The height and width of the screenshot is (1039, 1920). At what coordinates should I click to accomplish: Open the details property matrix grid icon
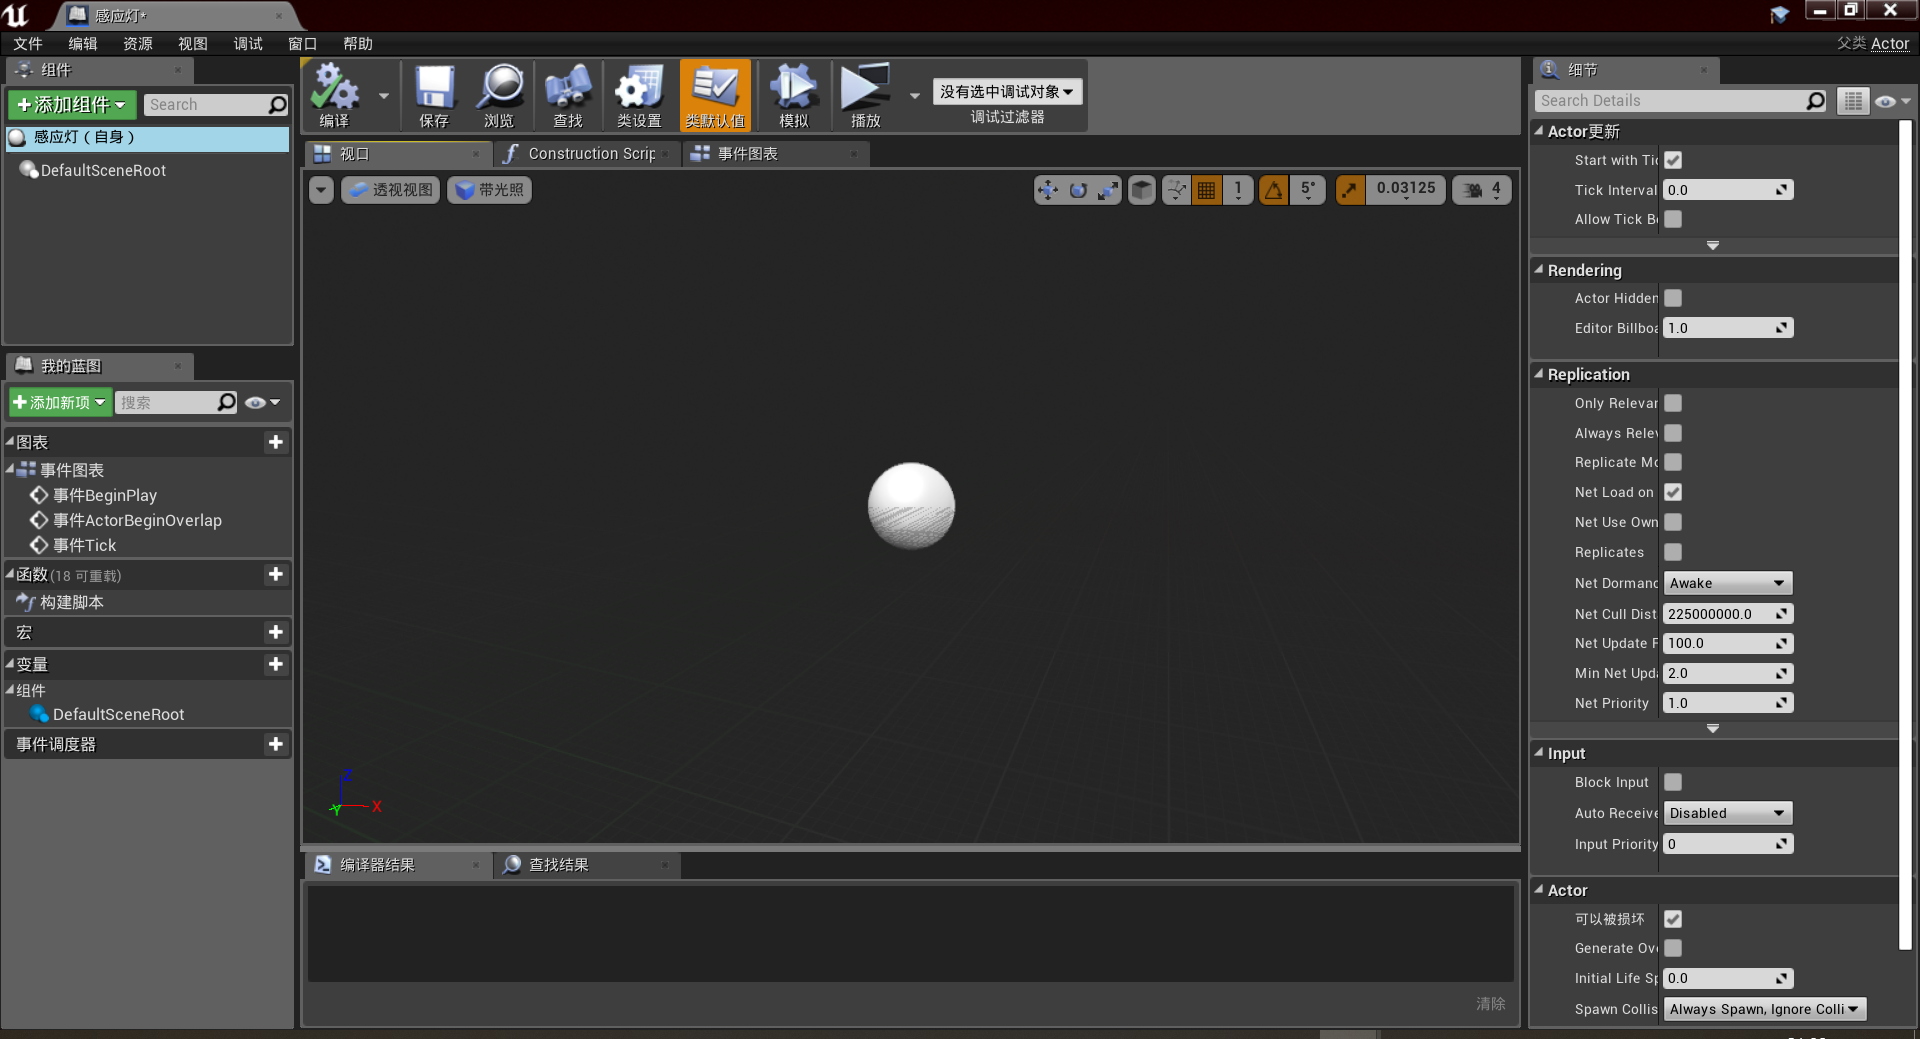point(1853,101)
